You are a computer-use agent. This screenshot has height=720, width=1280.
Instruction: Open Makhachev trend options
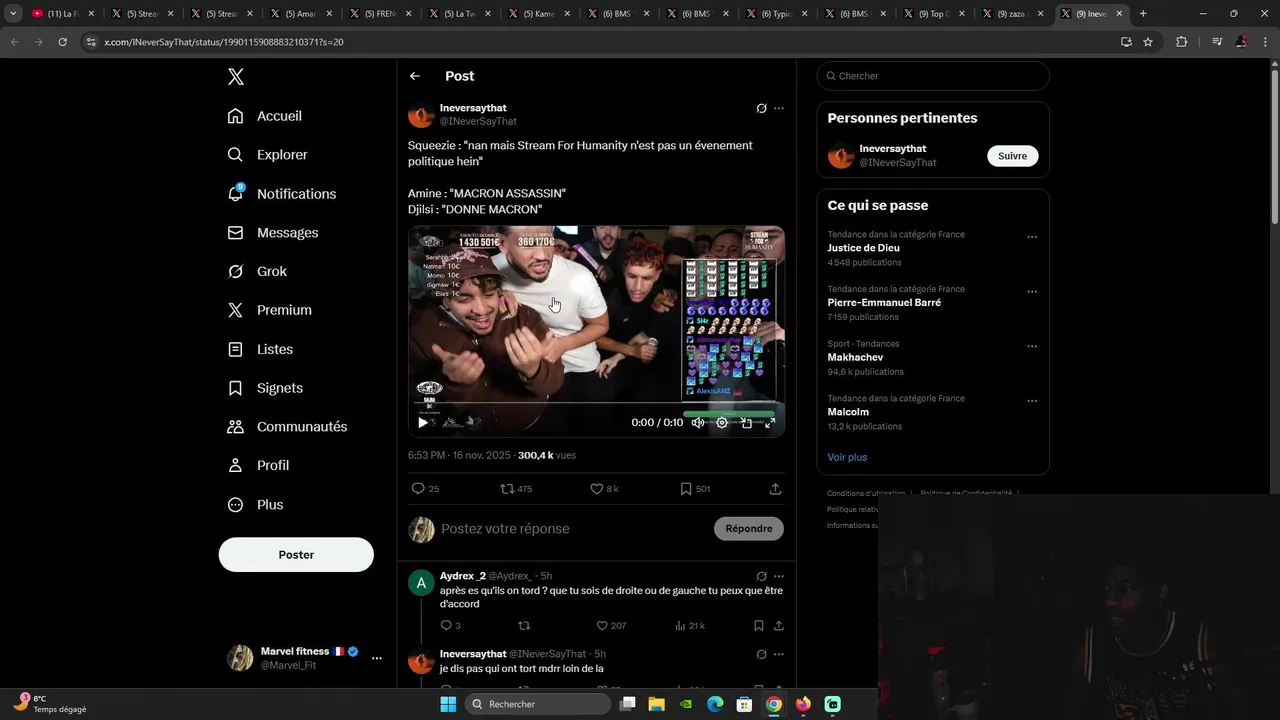(x=1032, y=346)
